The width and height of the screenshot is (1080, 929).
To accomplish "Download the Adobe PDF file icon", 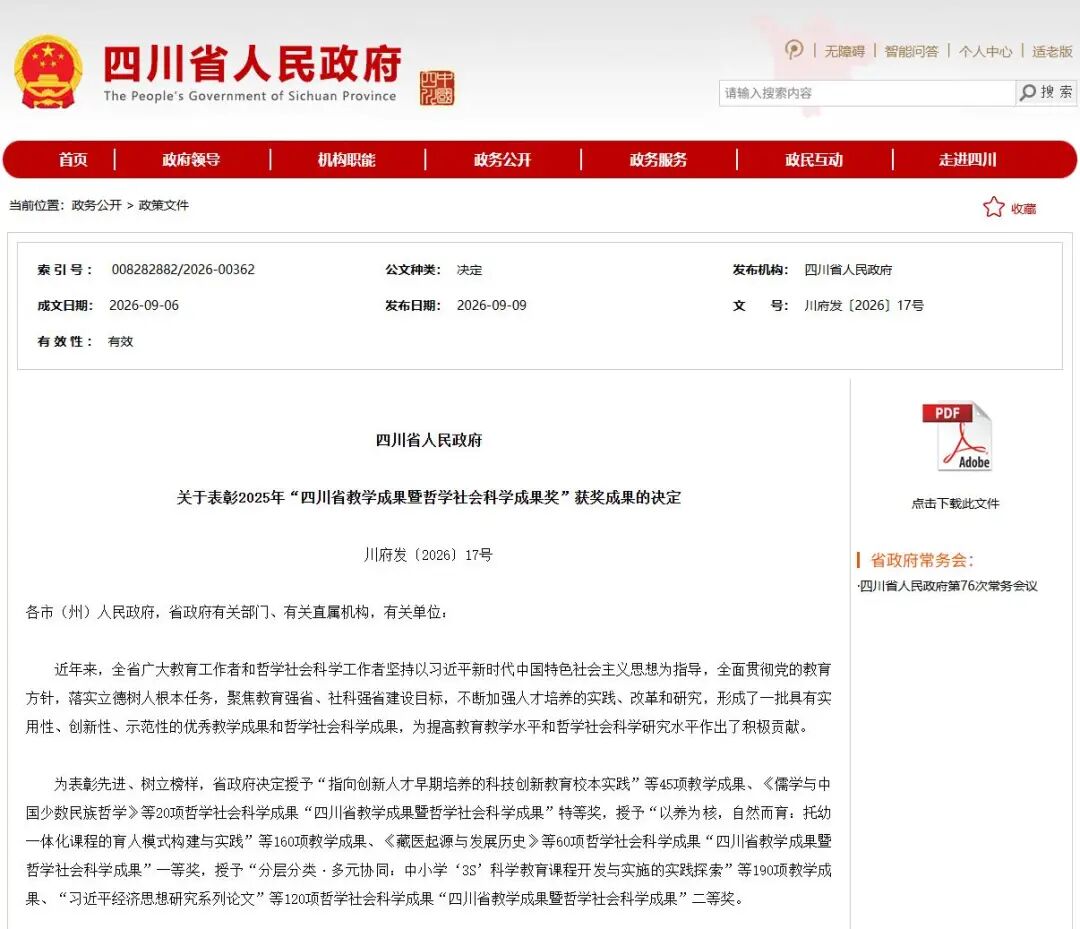I will click(957, 437).
